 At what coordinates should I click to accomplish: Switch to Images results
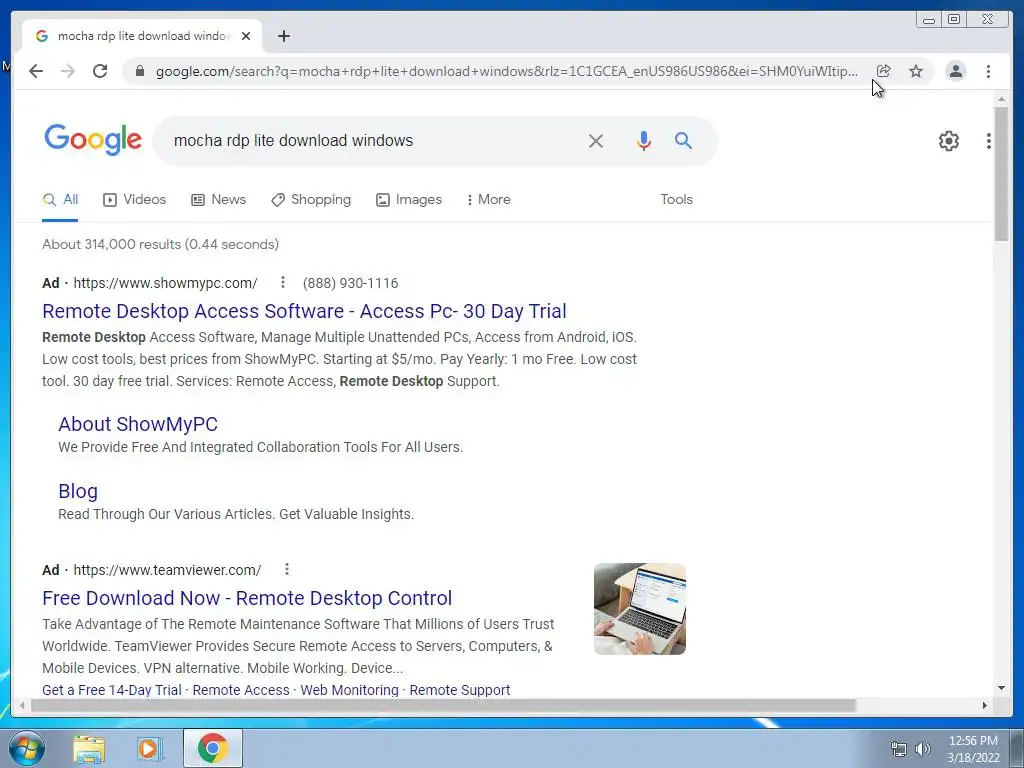click(409, 199)
